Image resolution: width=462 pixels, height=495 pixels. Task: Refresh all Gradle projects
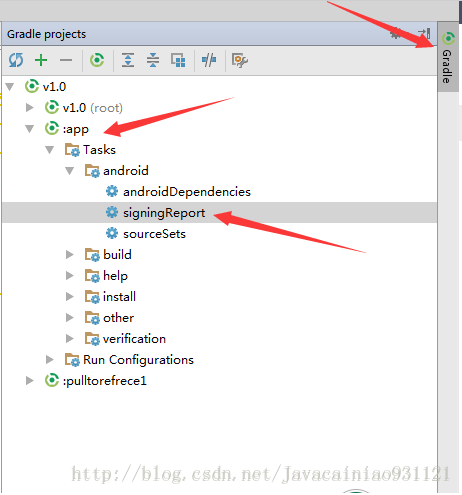pyautogui.click(x=16, y=60)
